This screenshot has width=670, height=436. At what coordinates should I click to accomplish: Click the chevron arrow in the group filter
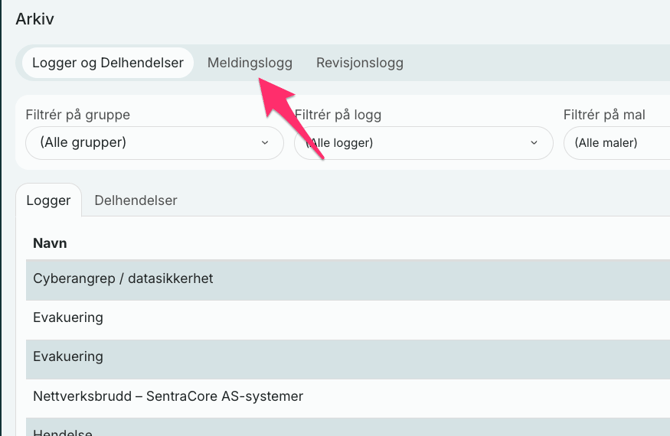(x=265, y=143)
